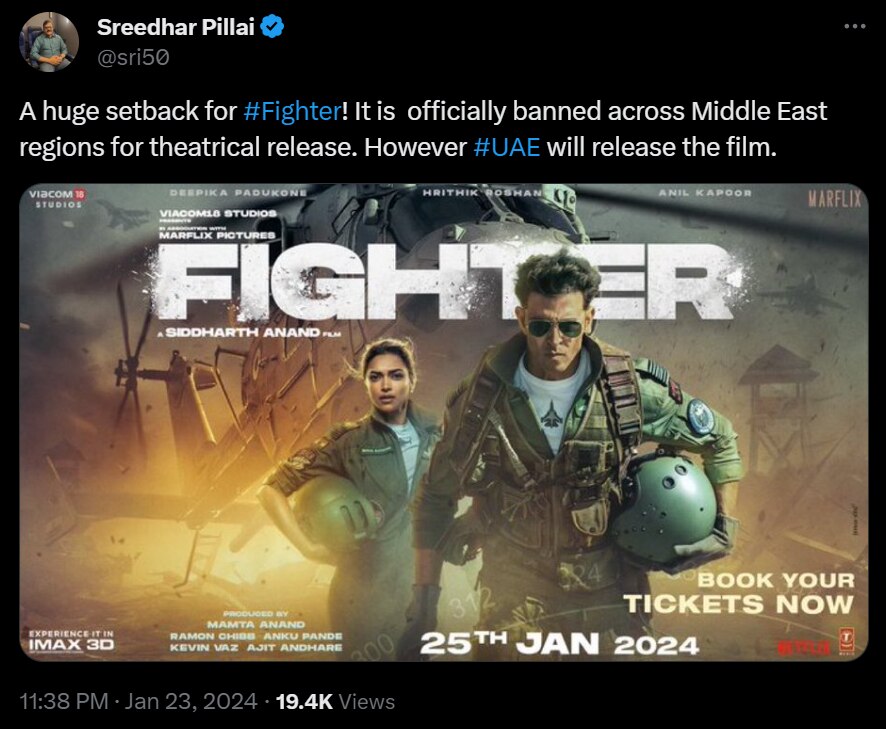886x729 pixels.
Task: Click the Sreedhar Pillai display name
Action: (x=176, y=27)
